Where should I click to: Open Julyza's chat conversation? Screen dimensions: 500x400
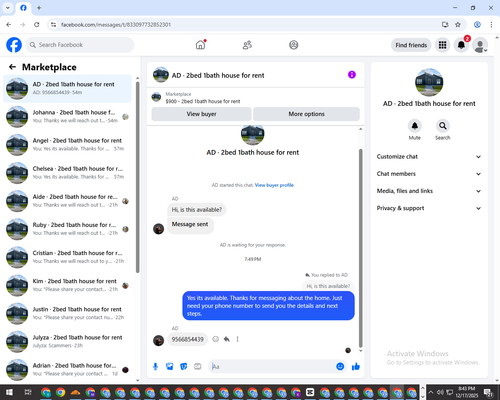67,342
